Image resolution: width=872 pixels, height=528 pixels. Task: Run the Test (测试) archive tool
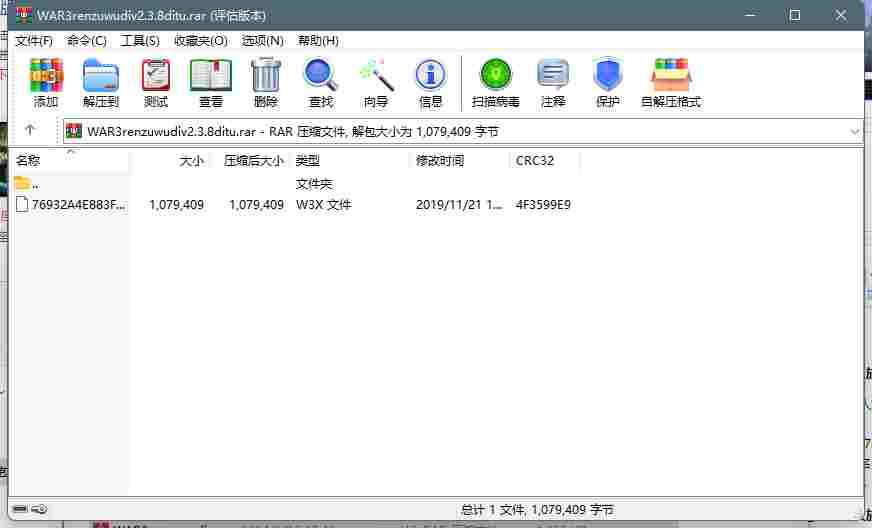pyautogui.click(x=156, y=82)
